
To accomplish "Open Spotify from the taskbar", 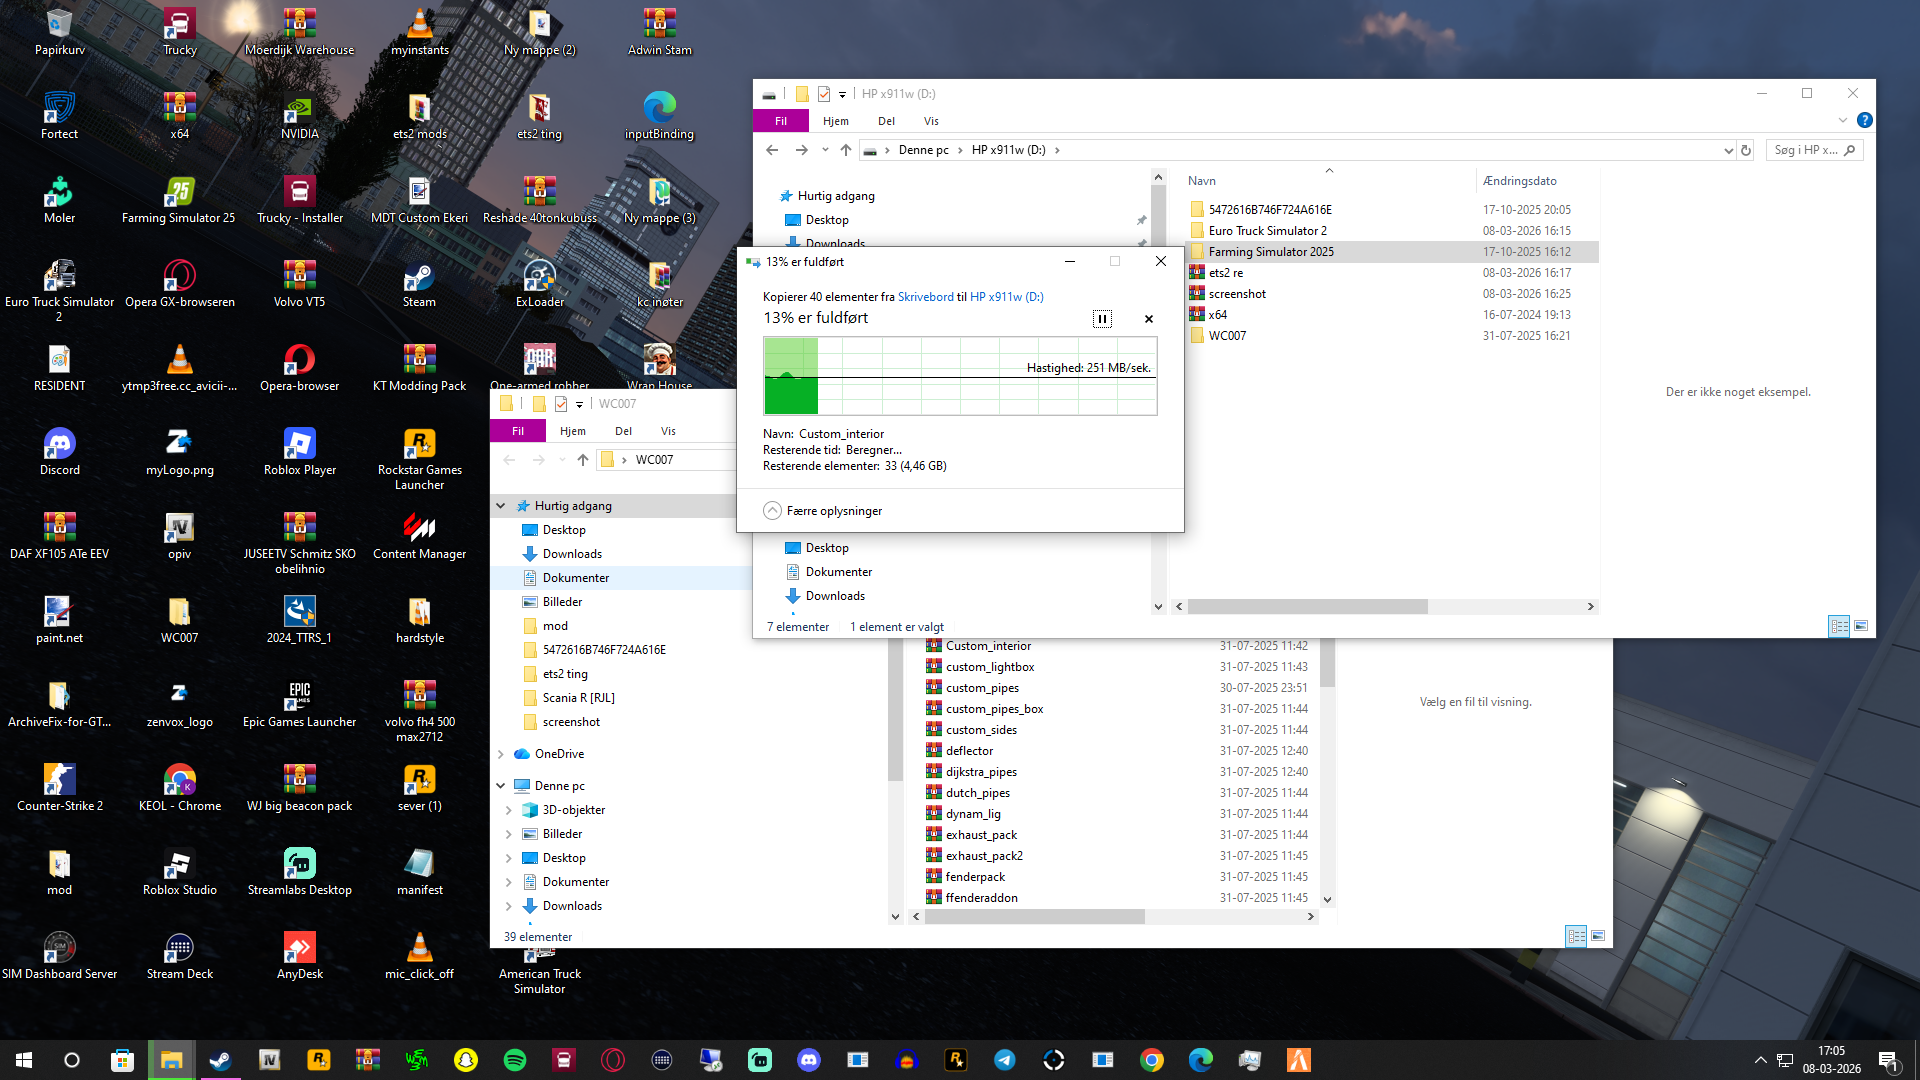I will pos(515,1060).
